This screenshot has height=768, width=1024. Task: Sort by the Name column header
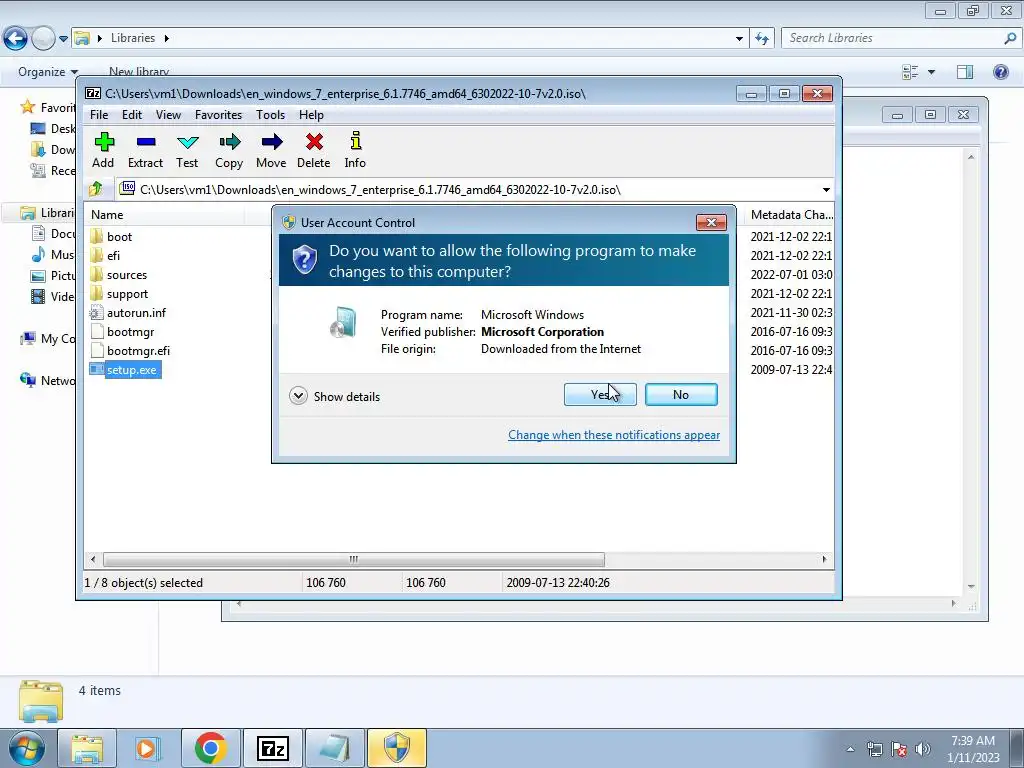pyautogui.click(x=163, y=215)
